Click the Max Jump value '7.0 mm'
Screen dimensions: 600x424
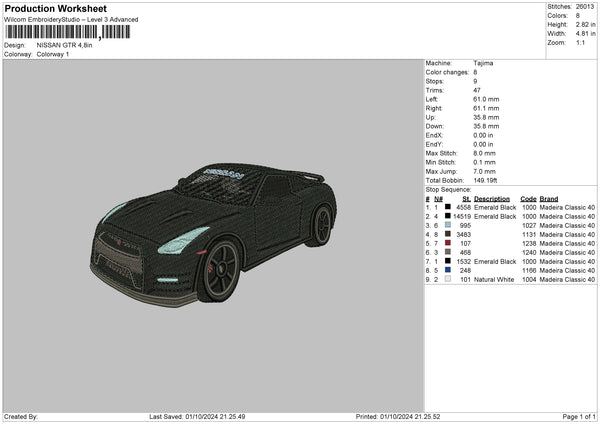point(484,171)
